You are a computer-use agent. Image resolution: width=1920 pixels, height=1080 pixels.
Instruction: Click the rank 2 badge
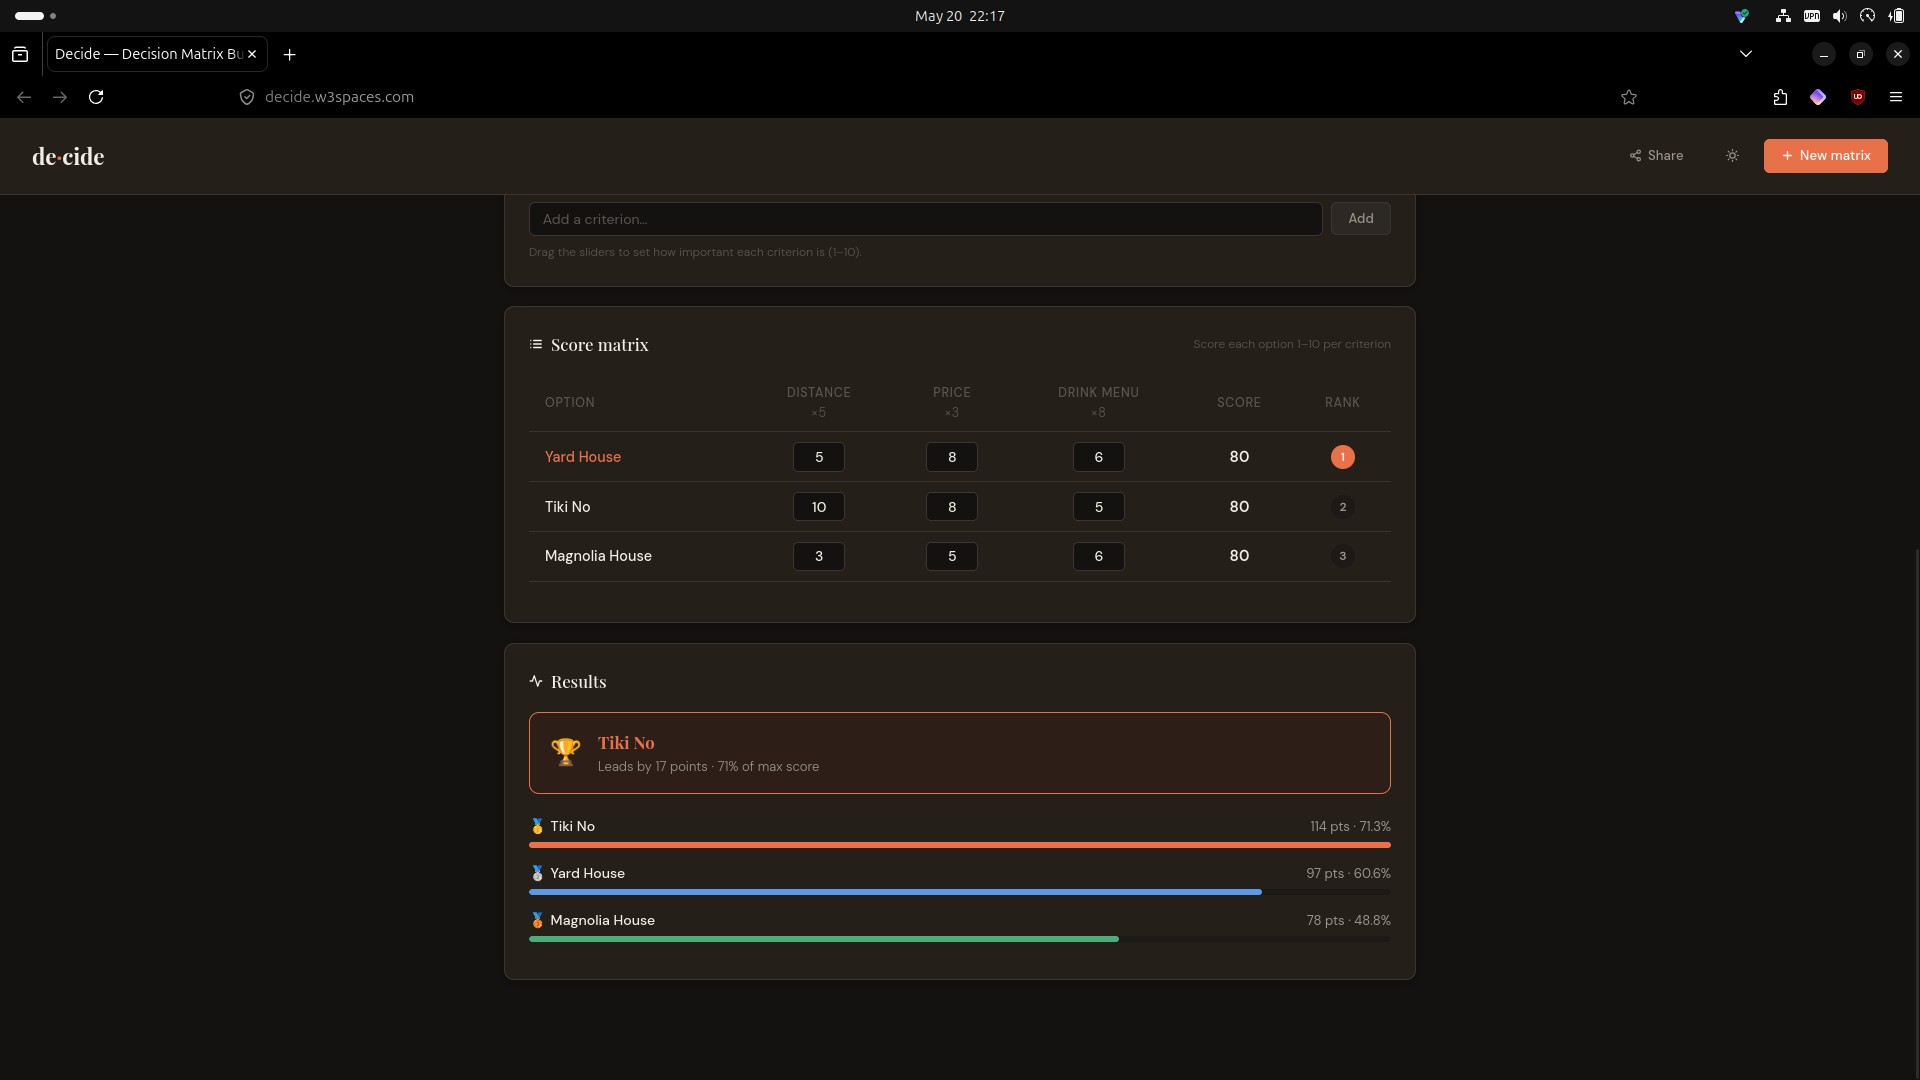pyautogui.click(x=1342, y=507)
